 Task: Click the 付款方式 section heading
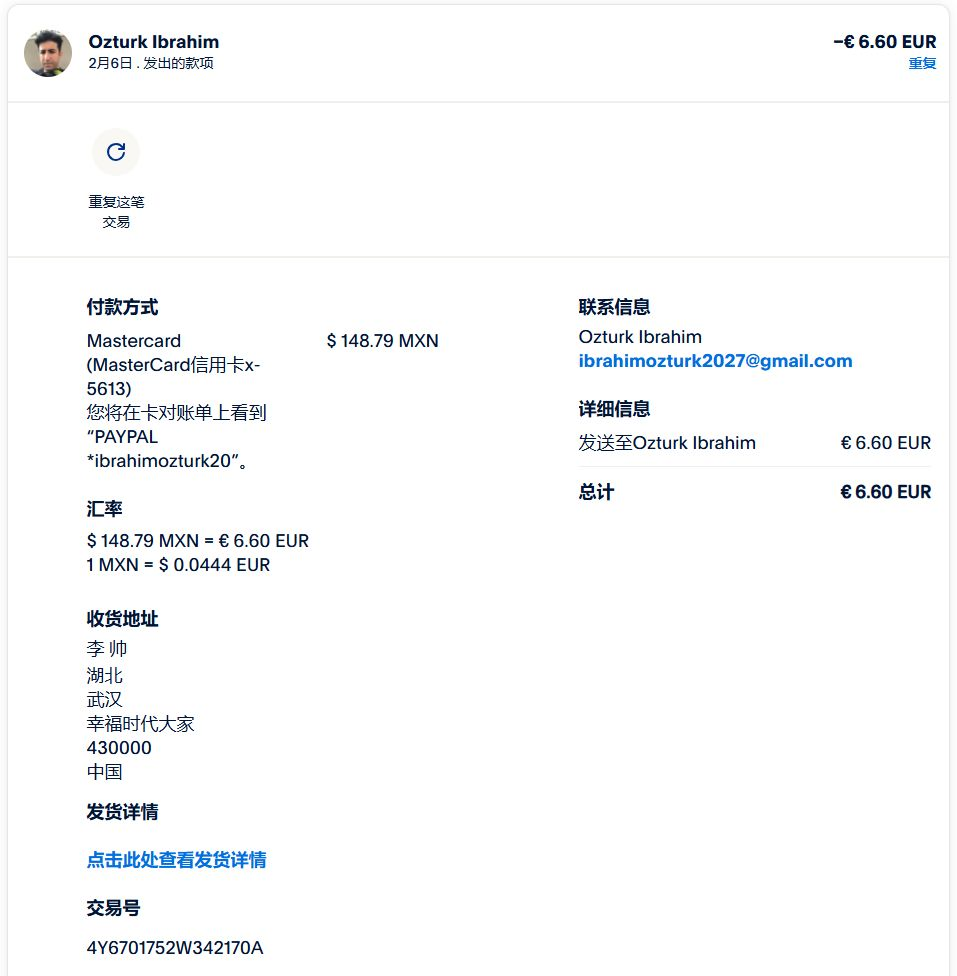coord(122,307)
